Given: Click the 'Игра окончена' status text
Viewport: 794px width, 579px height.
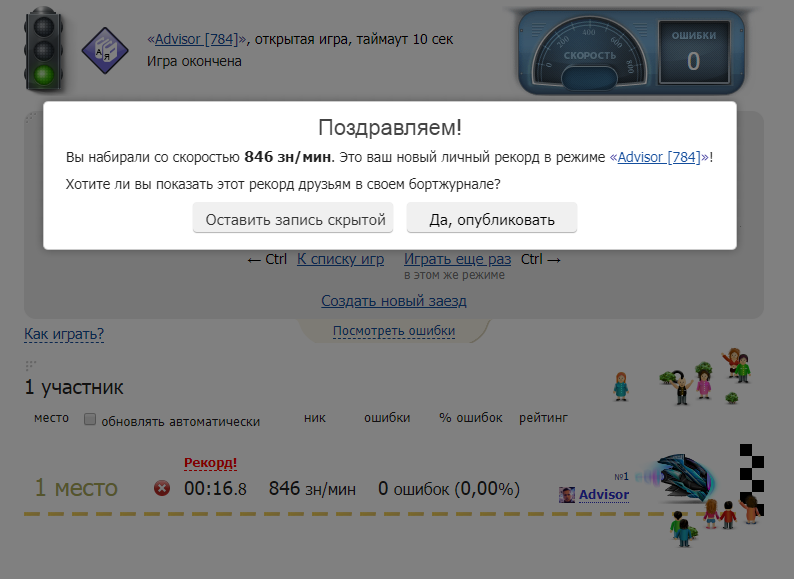Looking at the screenshot, I should click(x=194, y=61).
